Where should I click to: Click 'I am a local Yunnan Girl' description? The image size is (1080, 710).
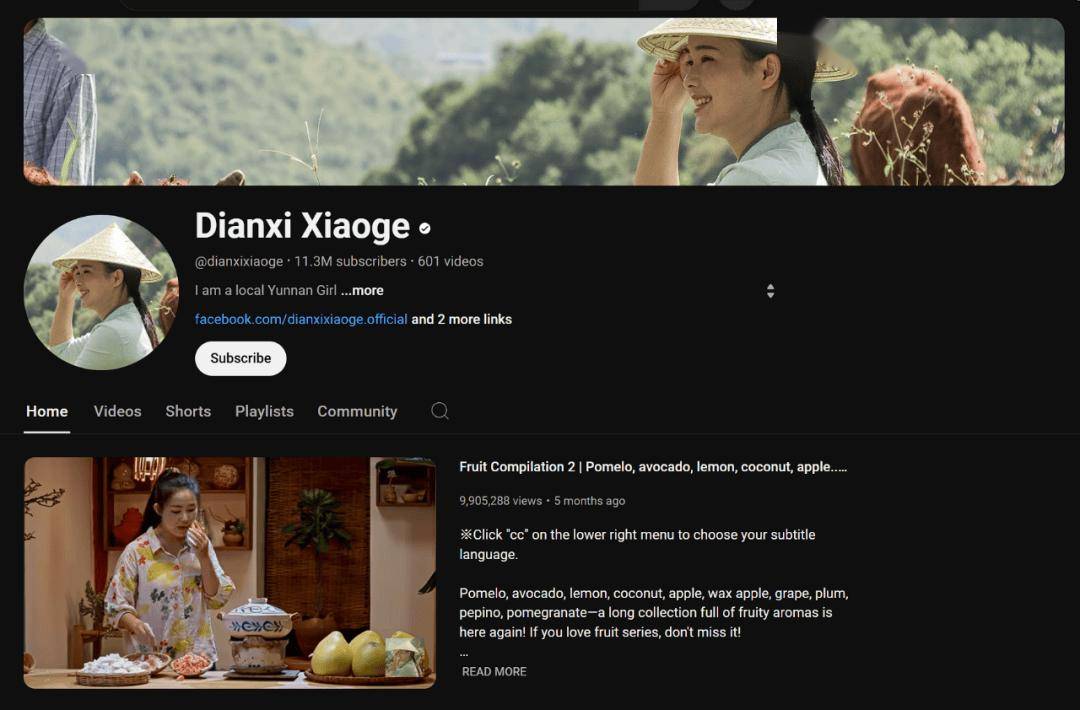(265, 290)
